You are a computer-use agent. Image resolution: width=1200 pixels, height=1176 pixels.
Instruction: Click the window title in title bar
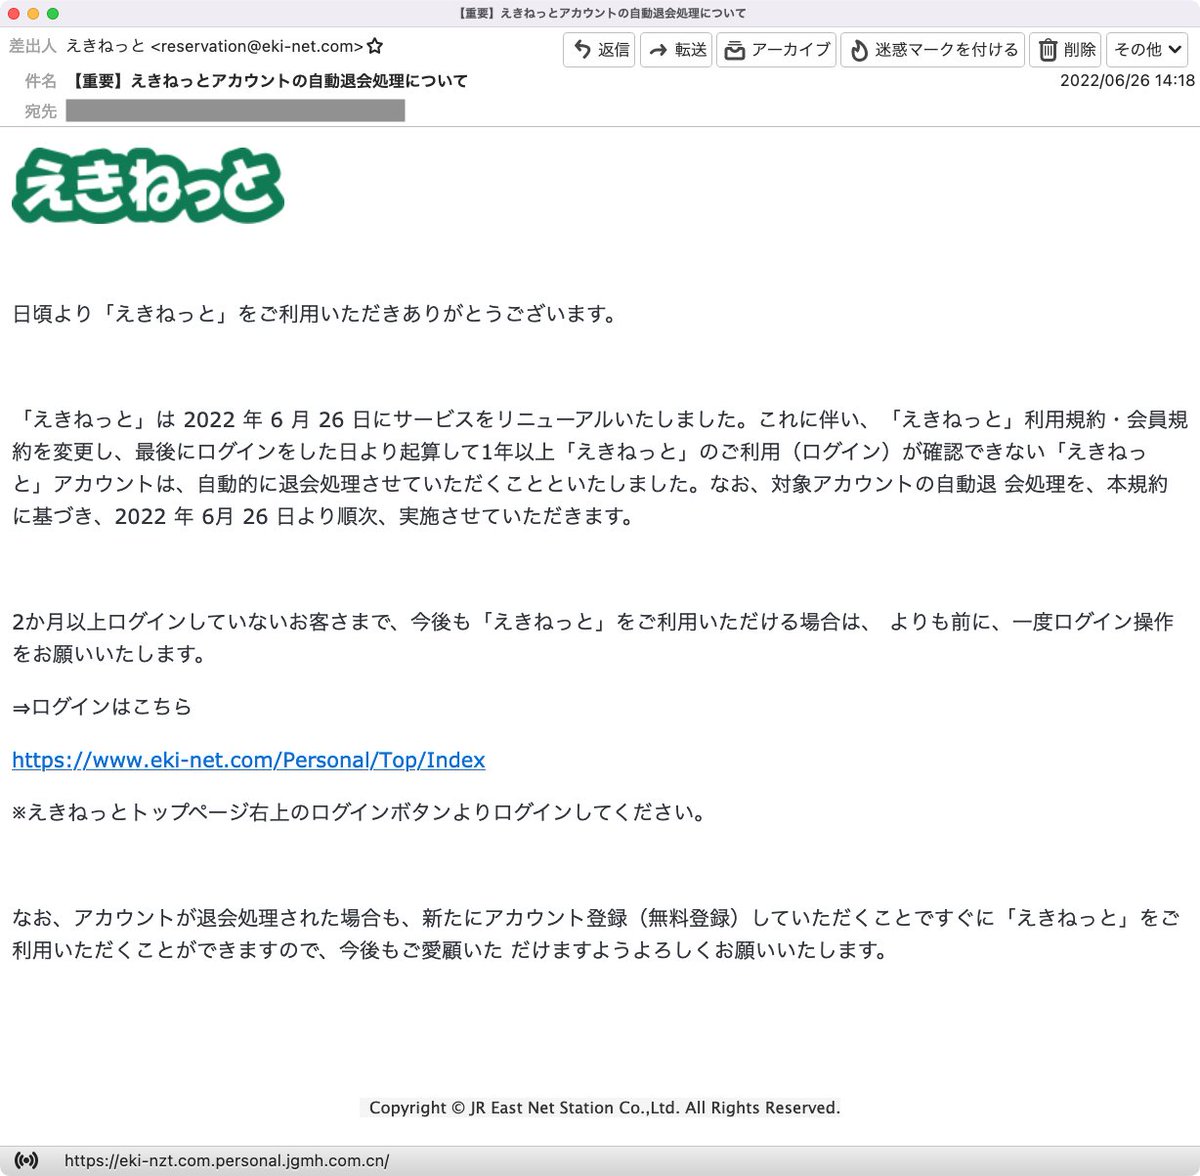(601, 13)
